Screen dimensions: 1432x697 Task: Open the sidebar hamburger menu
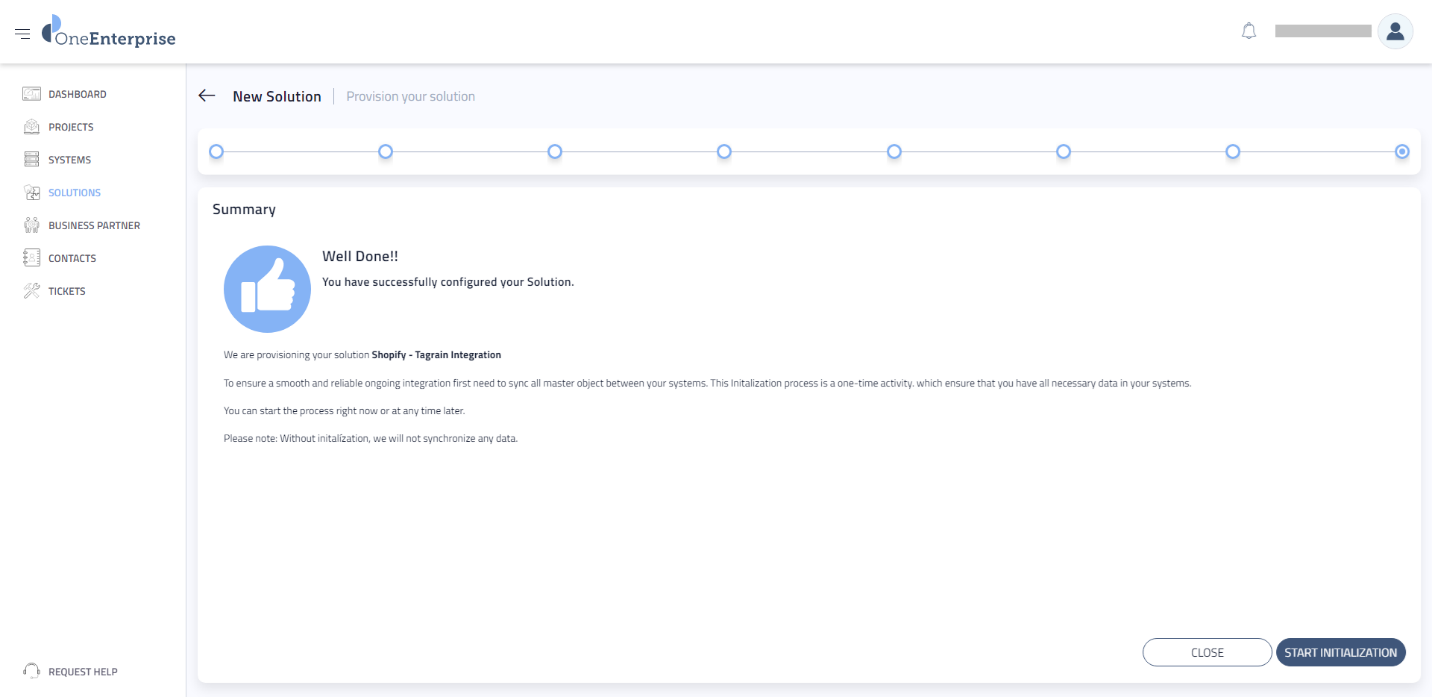23,31
